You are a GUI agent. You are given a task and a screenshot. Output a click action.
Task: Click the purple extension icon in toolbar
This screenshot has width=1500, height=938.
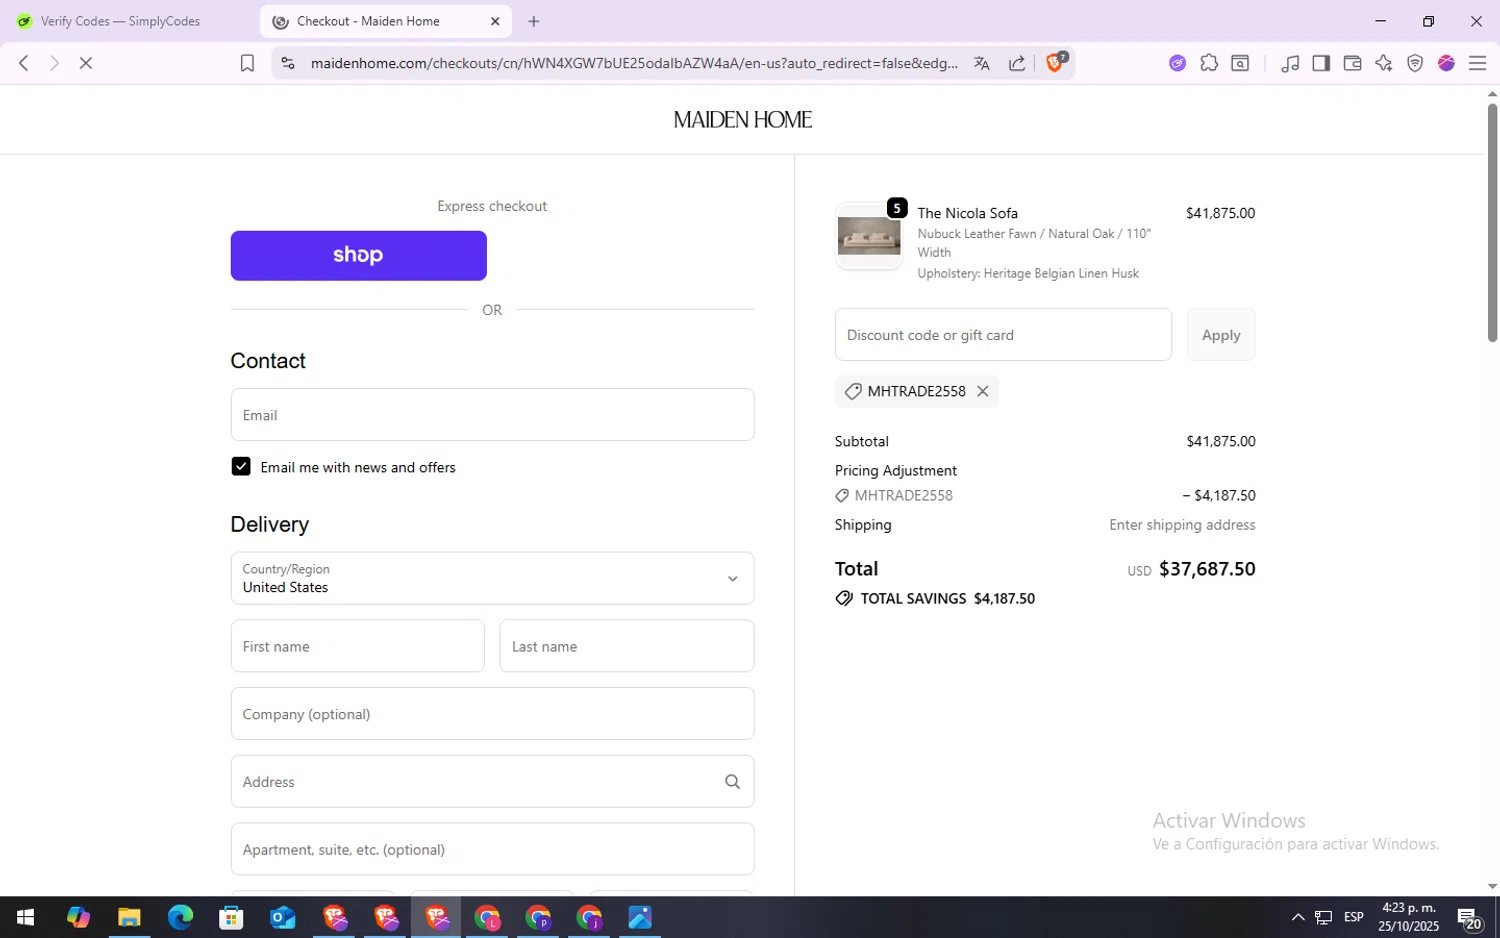click(x=1177, y=63)
